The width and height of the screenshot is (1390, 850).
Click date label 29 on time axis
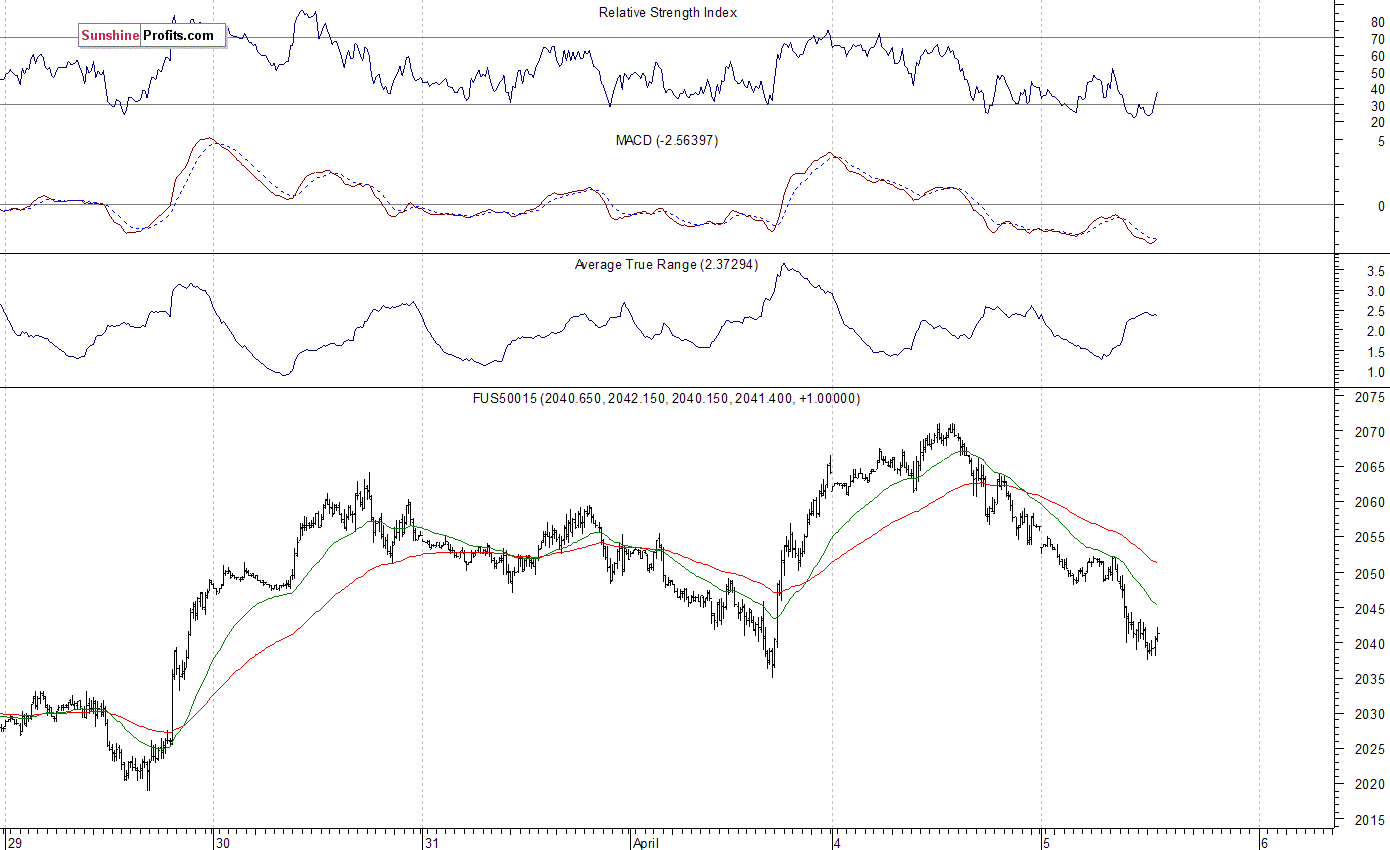[x=14, y=842]
